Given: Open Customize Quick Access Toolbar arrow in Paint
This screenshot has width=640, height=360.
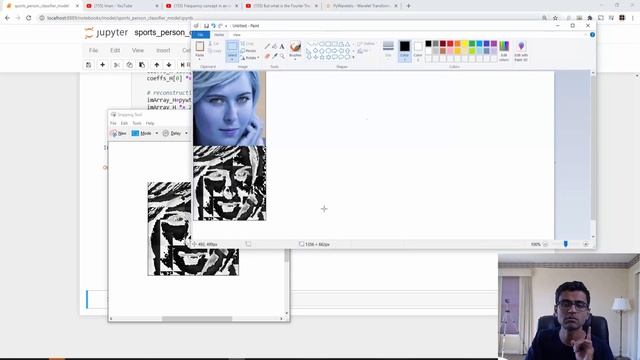Looking at the screenshot, I should (226, 26).
